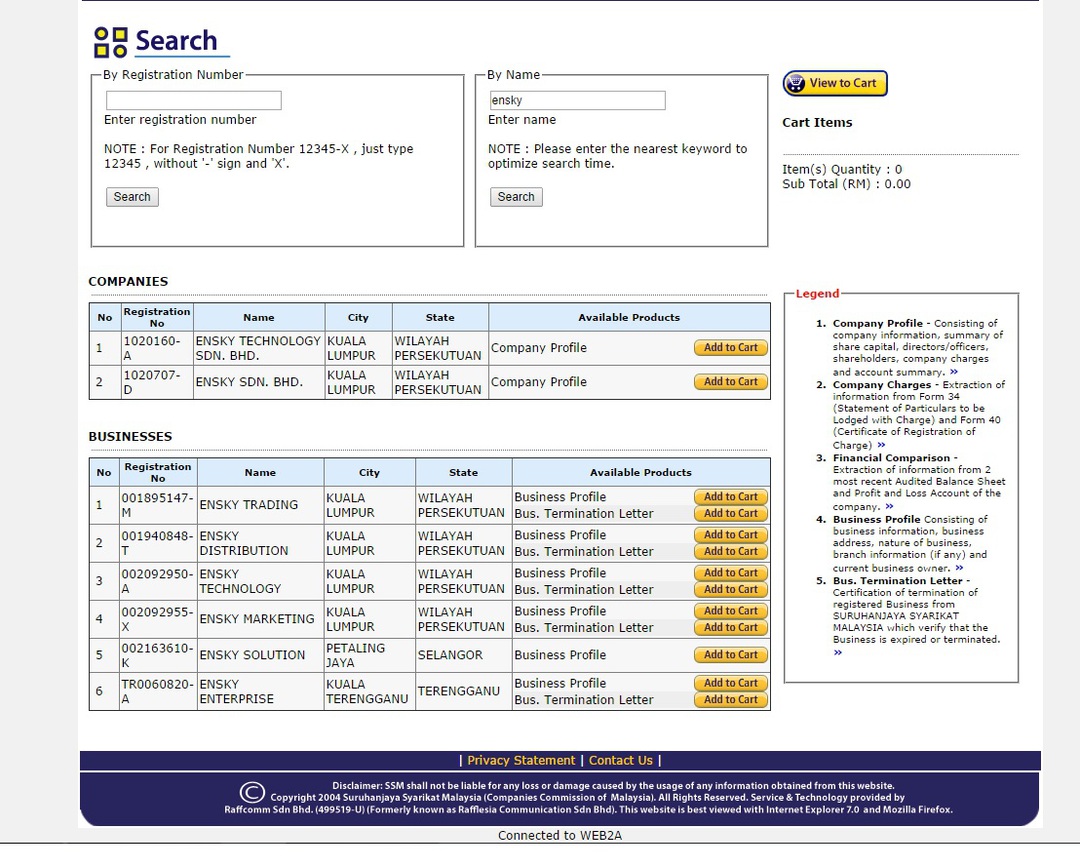Add ENSKY SDN. BHD. Company Profile to cart

(731, 382)
